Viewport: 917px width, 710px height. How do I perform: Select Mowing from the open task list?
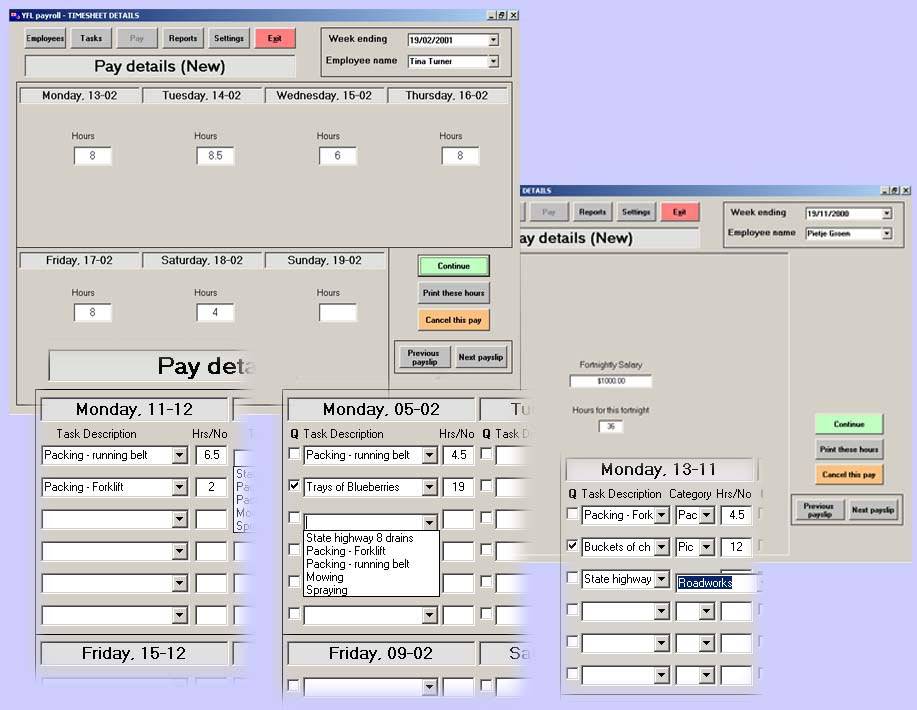[325, 577]
